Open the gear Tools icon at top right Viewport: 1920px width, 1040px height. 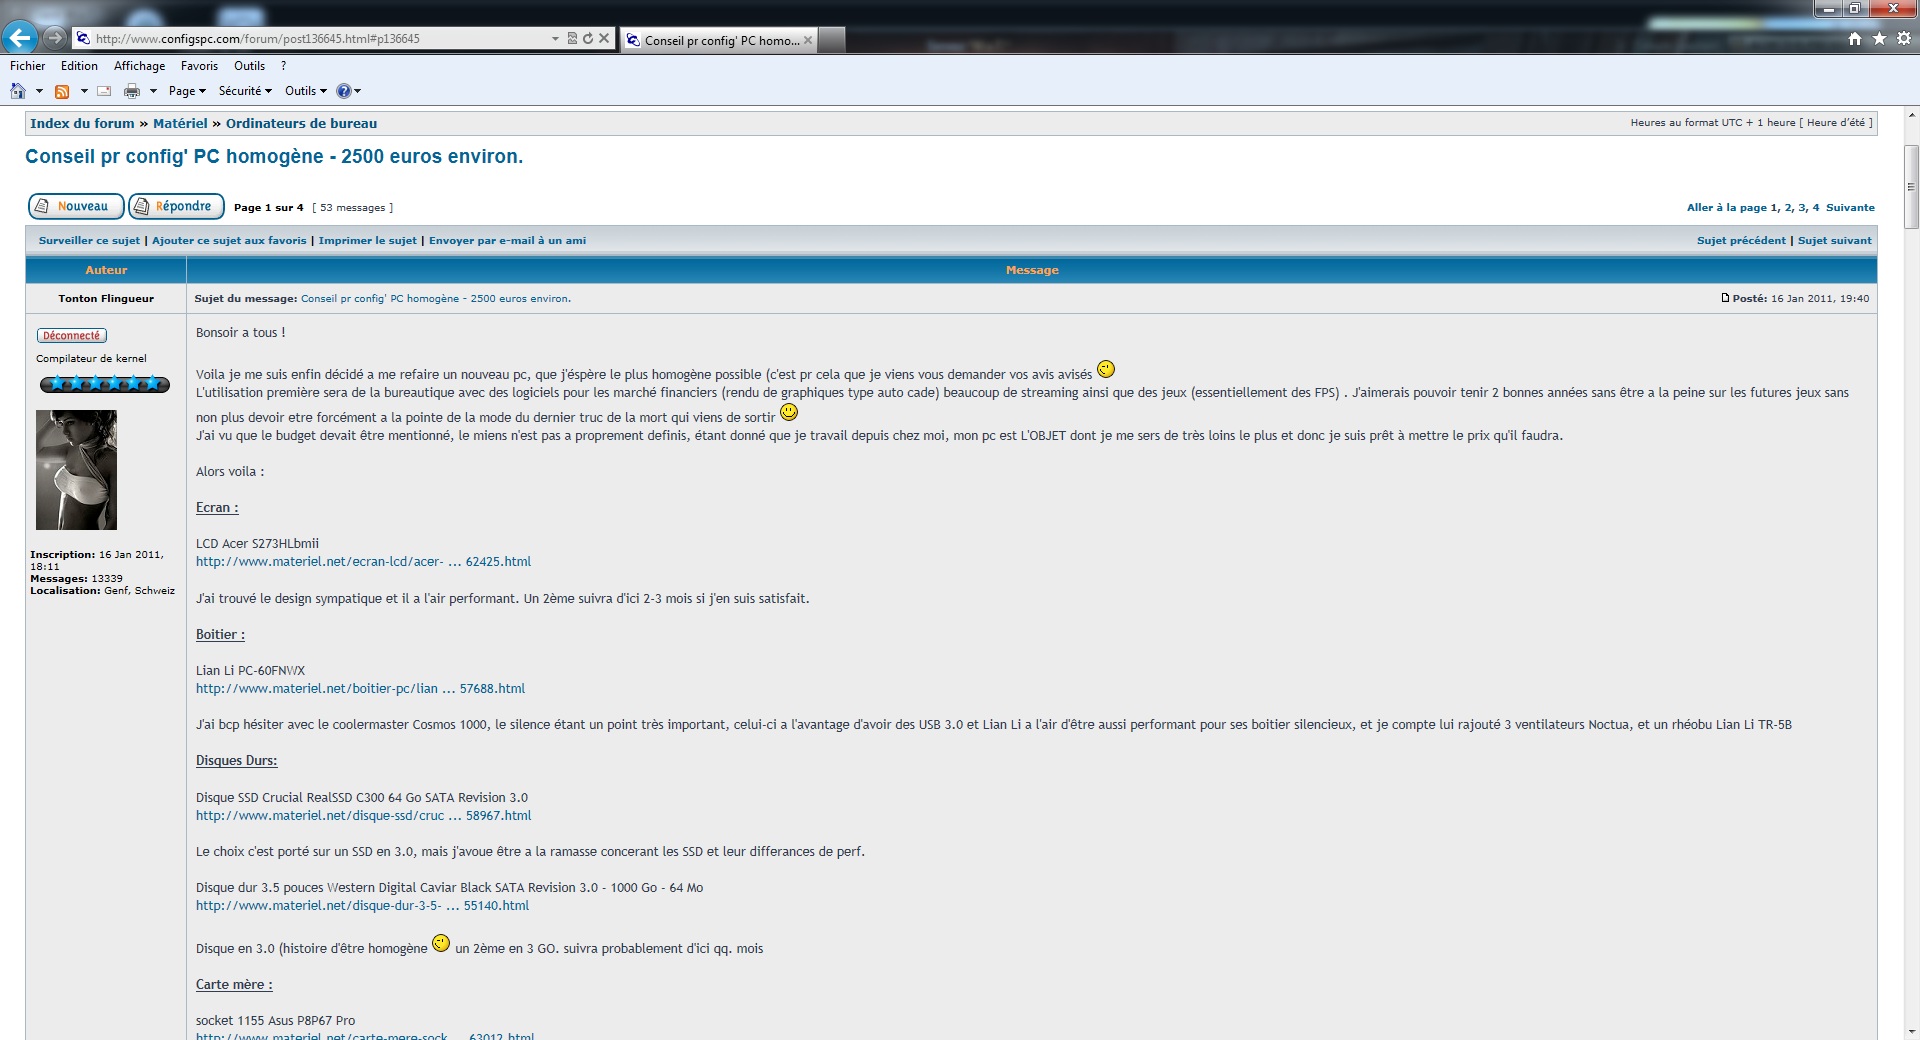pos(1903,39)
